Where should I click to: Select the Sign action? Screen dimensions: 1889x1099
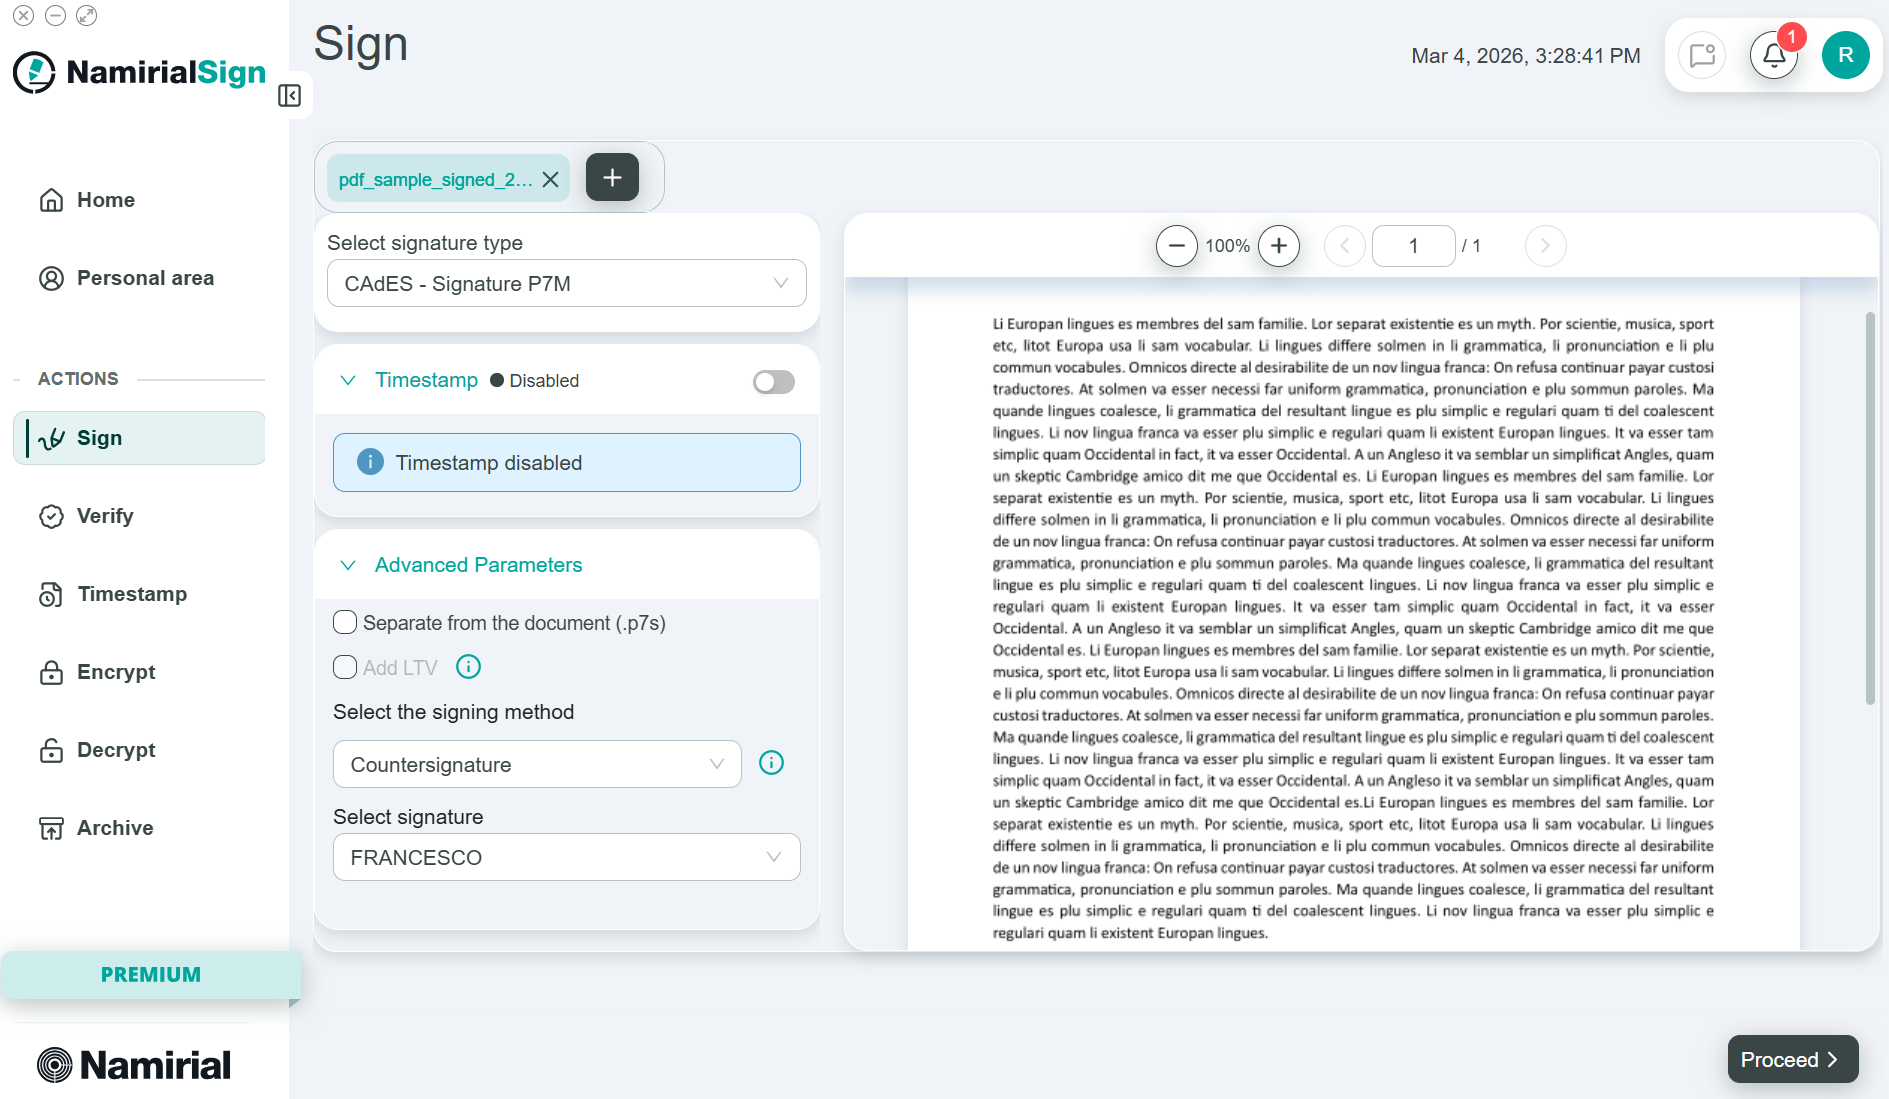(x=140, y=438)
